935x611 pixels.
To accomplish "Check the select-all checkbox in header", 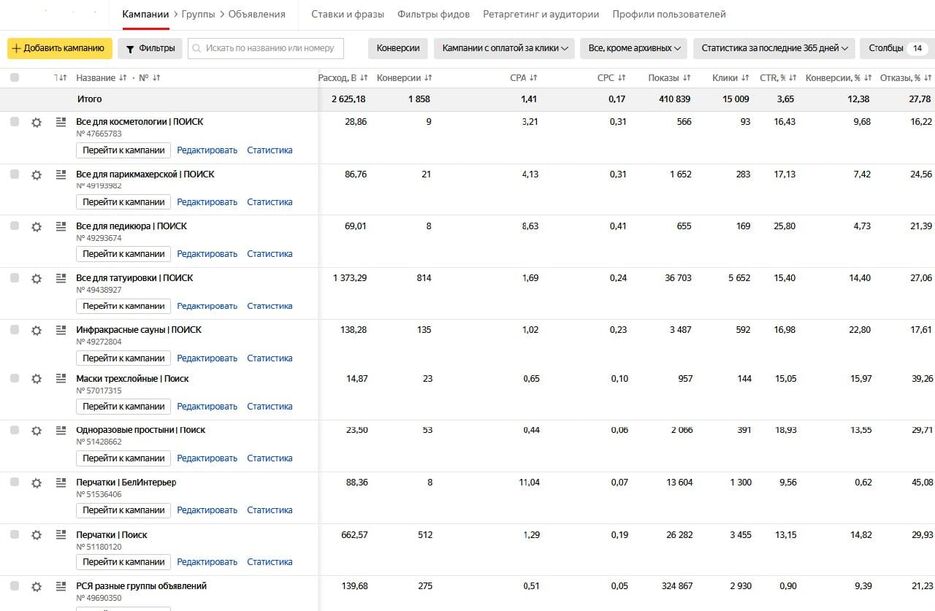I will click(x=15, y=77).
